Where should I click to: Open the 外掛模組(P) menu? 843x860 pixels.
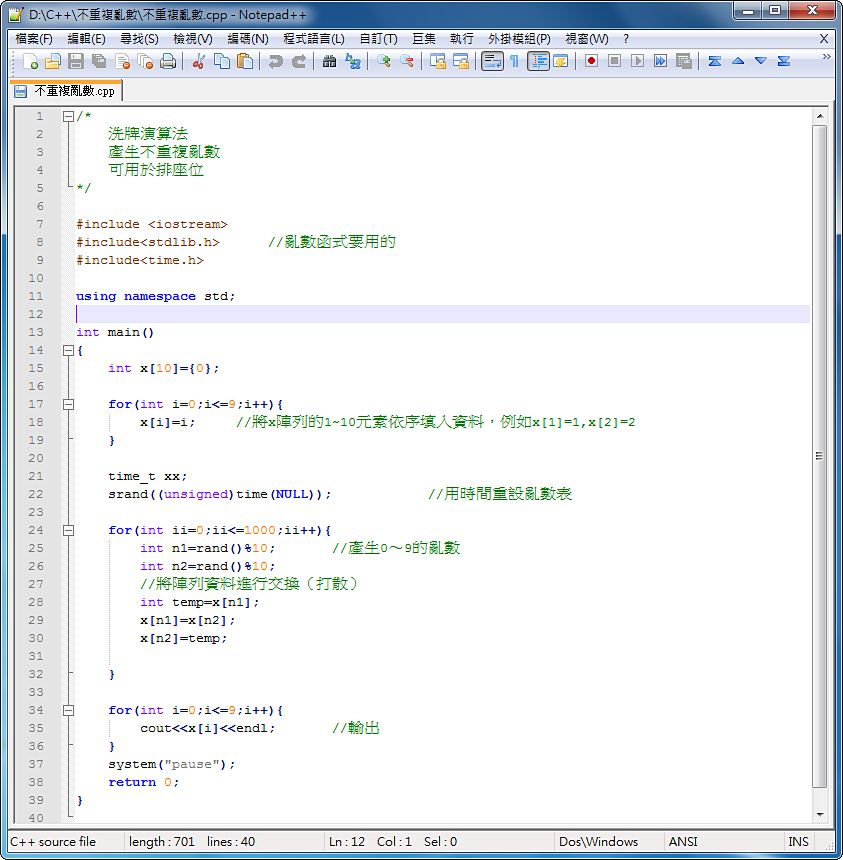(x=519, y=39)
